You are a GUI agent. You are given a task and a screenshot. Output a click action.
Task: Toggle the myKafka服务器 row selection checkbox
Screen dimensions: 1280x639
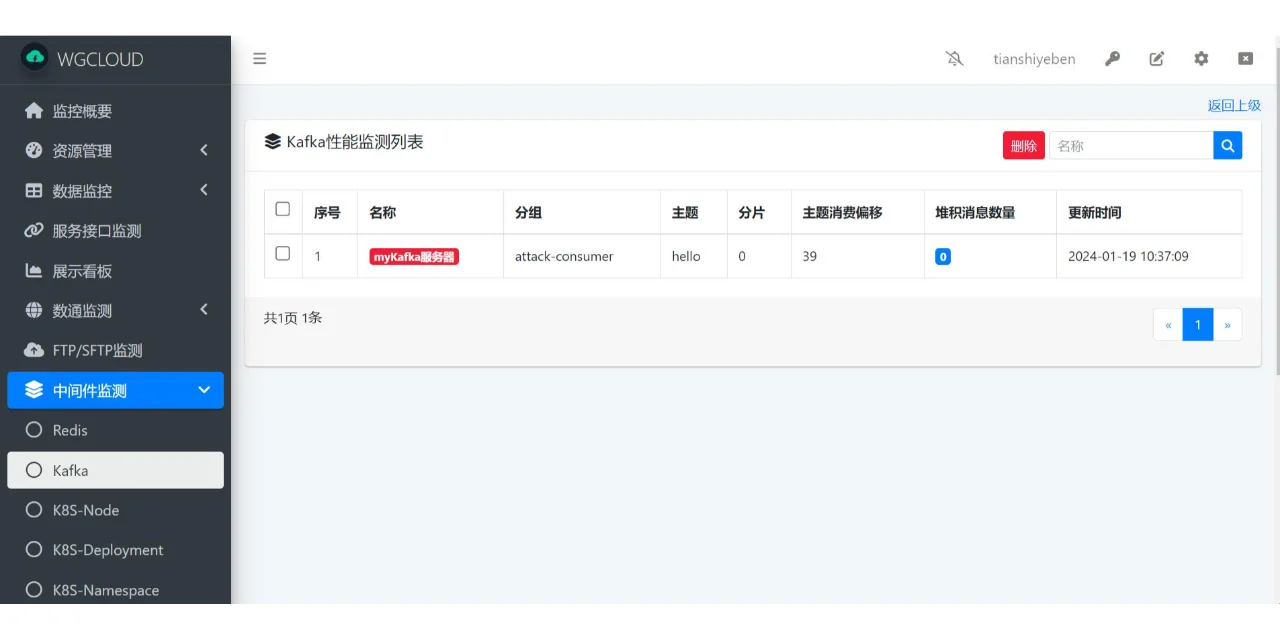point(283,253)
